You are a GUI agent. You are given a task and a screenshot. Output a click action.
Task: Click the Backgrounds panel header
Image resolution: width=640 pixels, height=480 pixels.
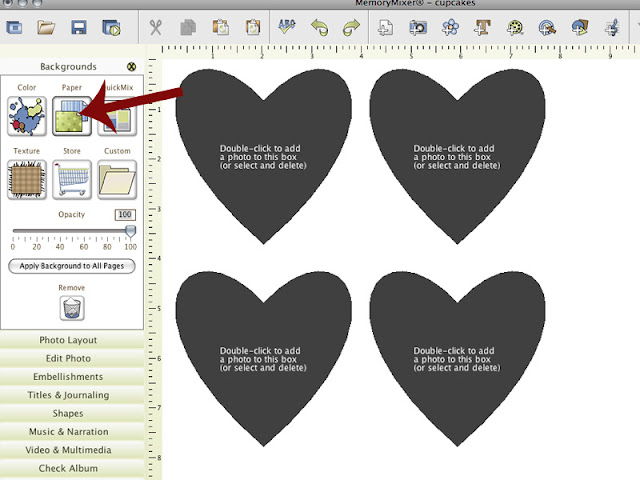point(68,67)
